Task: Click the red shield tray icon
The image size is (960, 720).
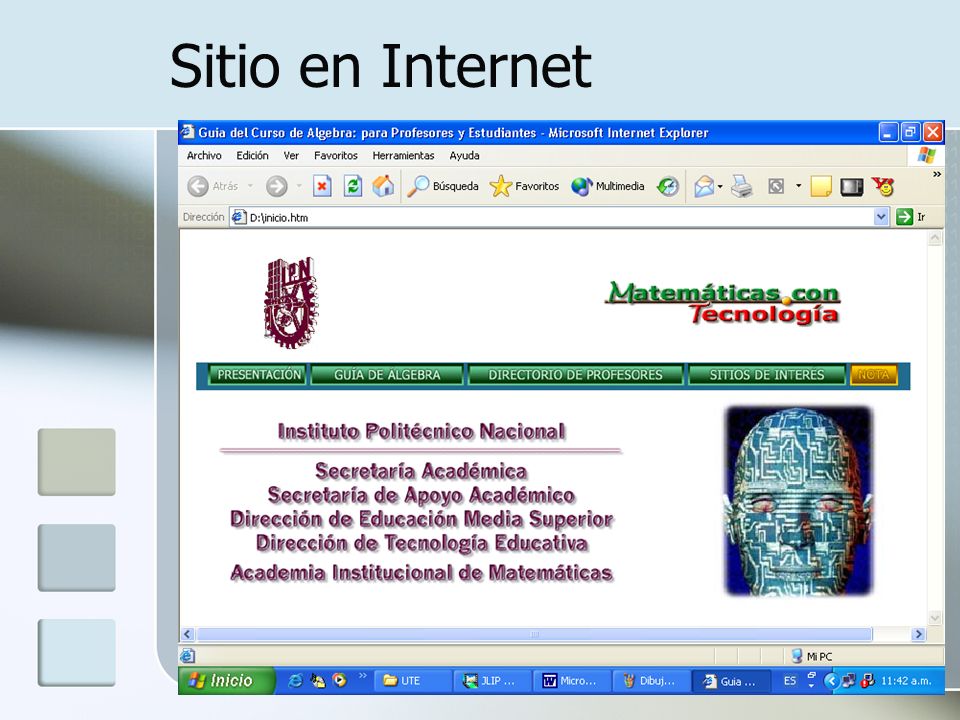Action: point(868,680)
